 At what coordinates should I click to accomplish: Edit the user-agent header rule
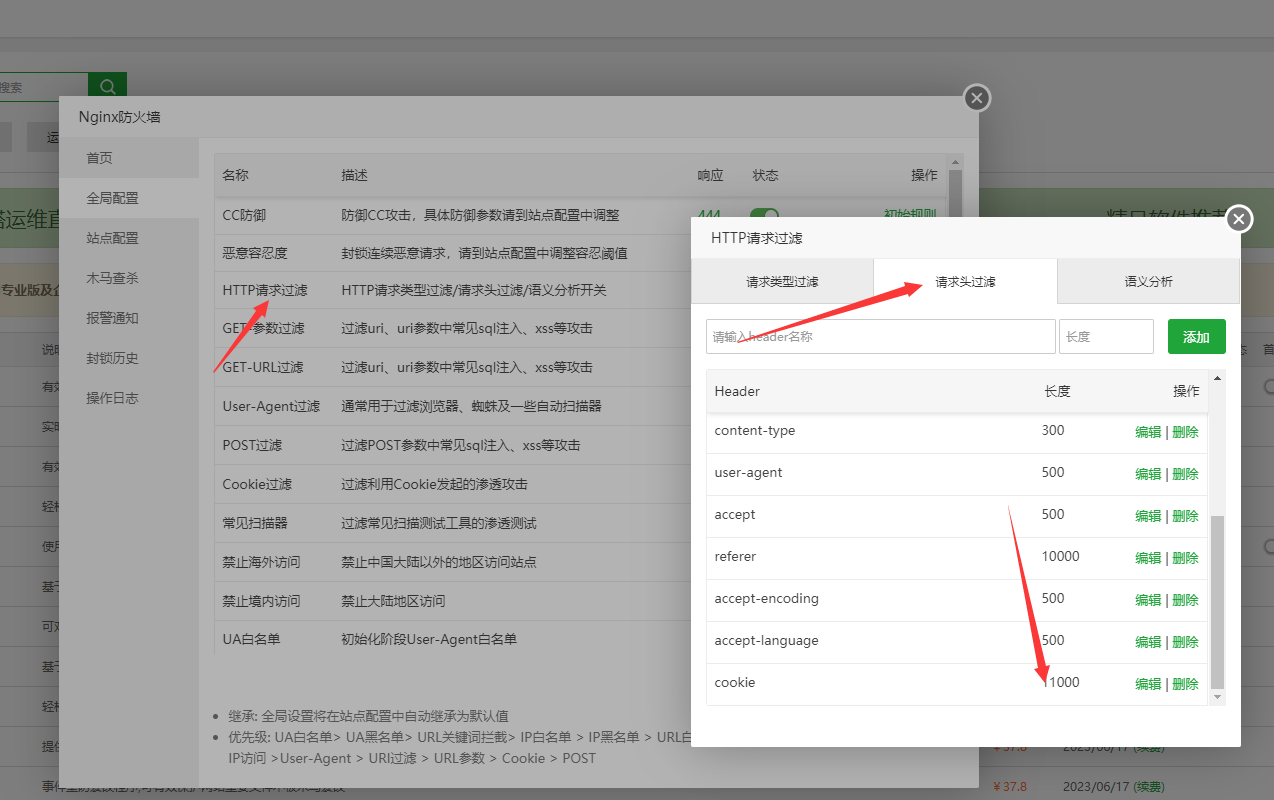(1148, 474)
